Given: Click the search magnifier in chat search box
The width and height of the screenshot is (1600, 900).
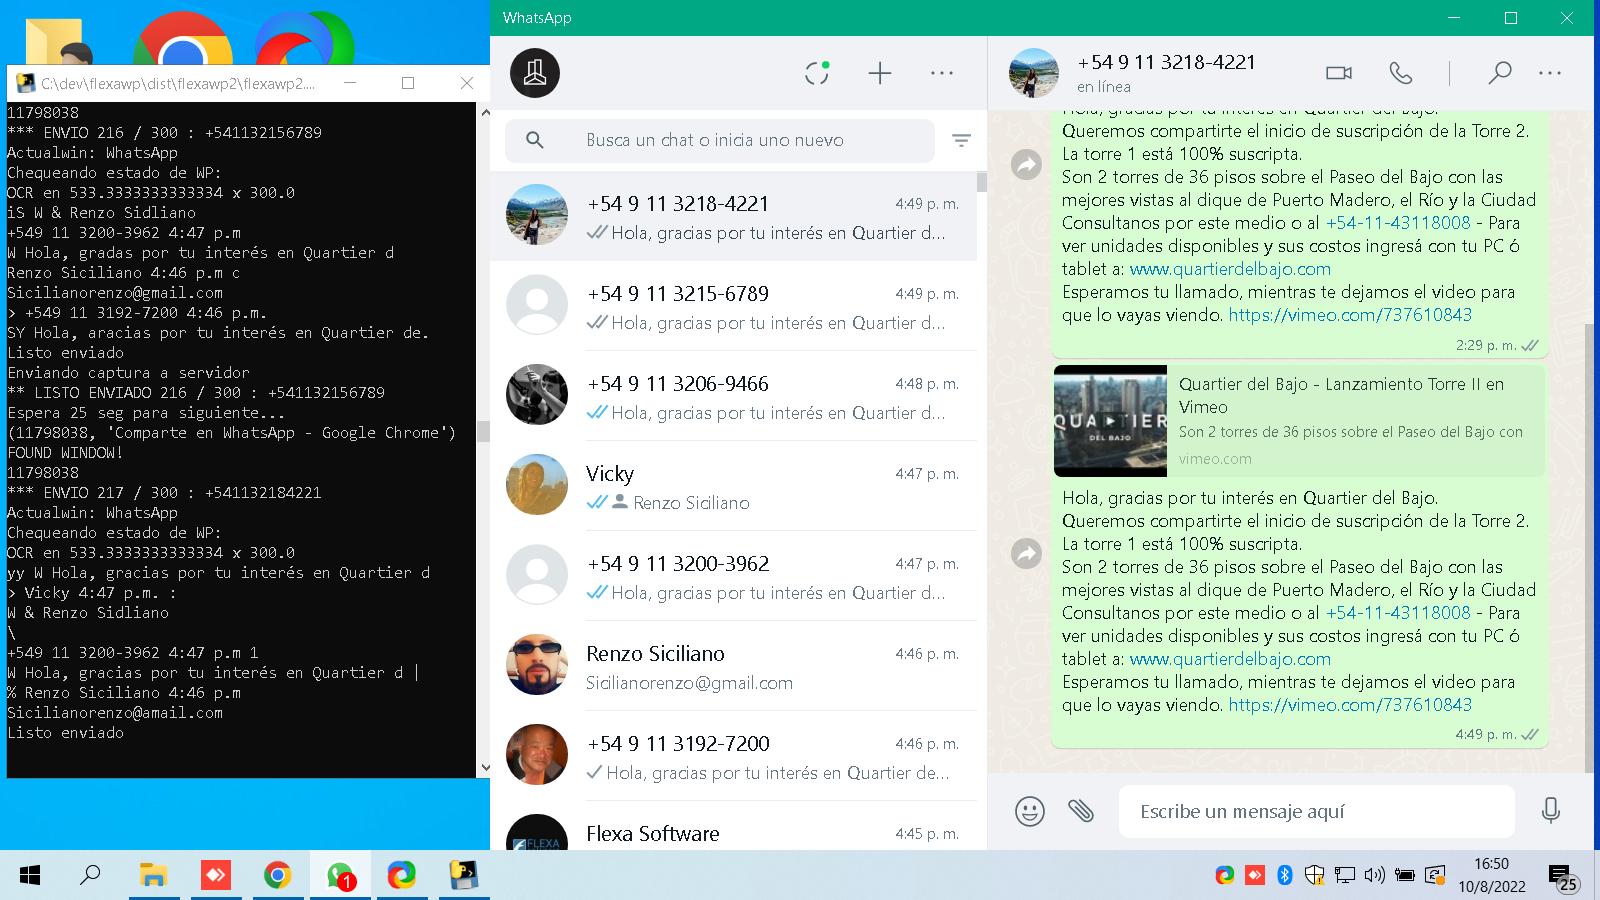Looking at the screenshot, I should [x=535, y=141].
